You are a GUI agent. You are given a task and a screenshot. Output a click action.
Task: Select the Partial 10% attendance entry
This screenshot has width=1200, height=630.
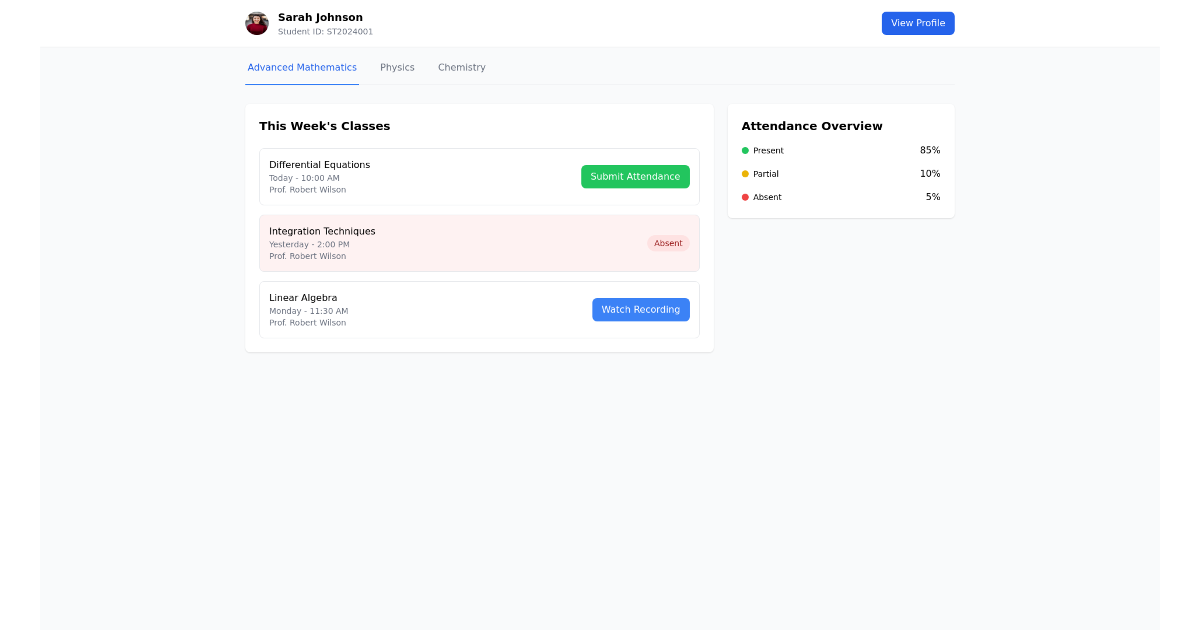[840, 173]
